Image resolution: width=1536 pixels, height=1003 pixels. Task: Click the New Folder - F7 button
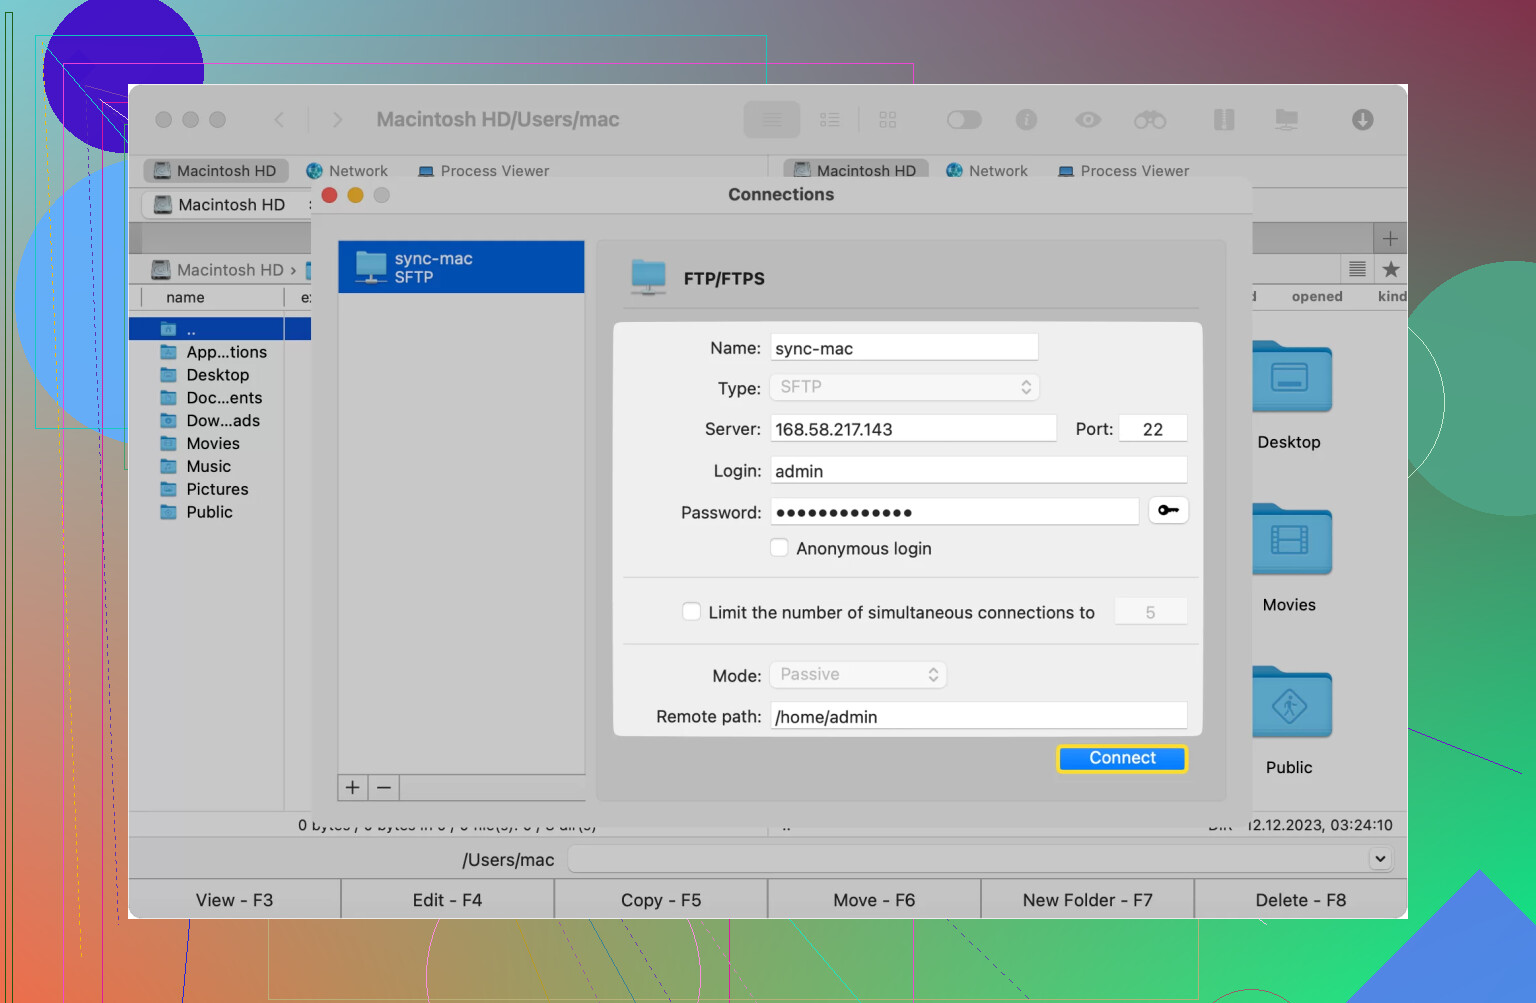click(x=1087, y=900)
